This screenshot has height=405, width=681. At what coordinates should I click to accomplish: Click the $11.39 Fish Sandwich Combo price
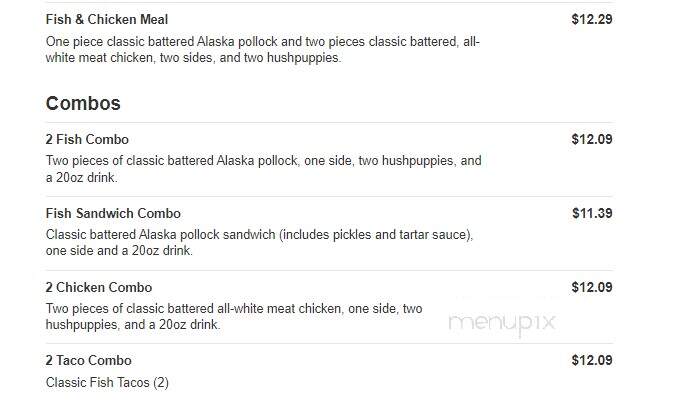click(592, 214)
